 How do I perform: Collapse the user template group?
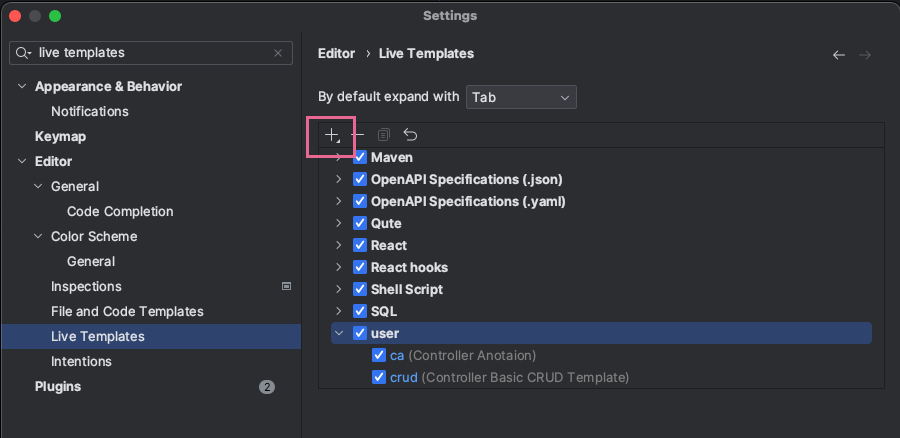pos(339,333)
